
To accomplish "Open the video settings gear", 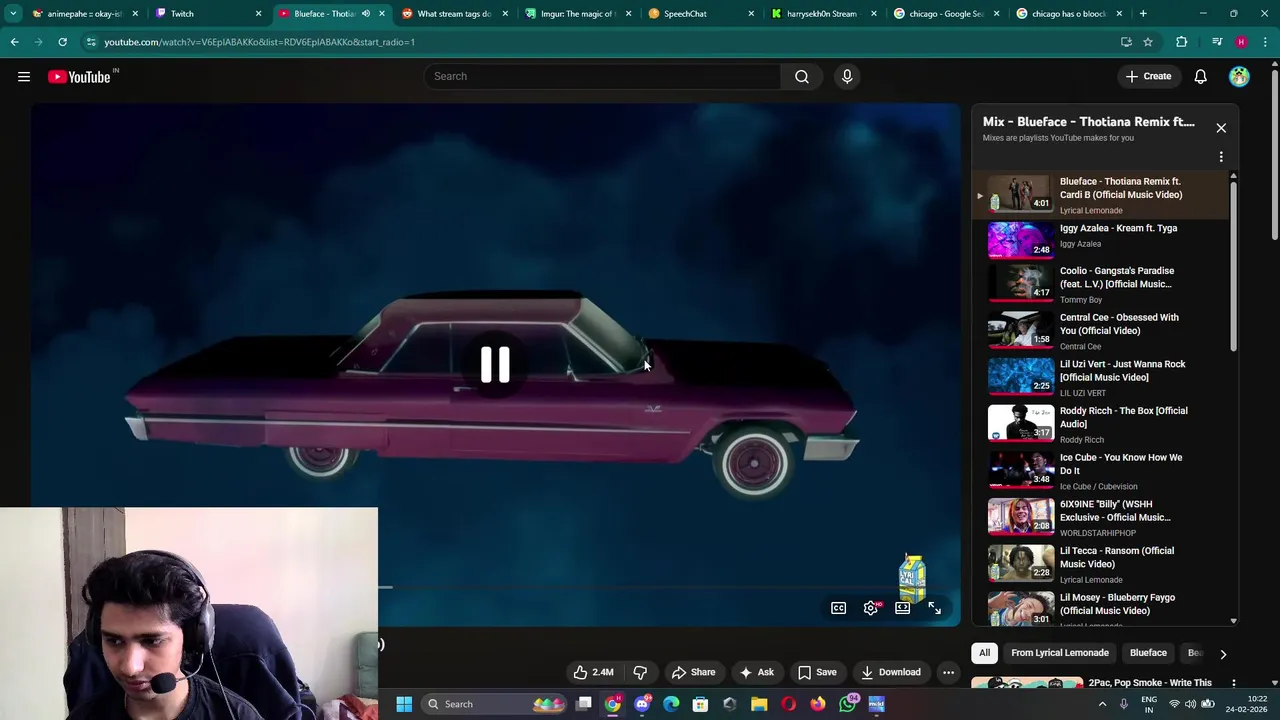I will [871, 608].
